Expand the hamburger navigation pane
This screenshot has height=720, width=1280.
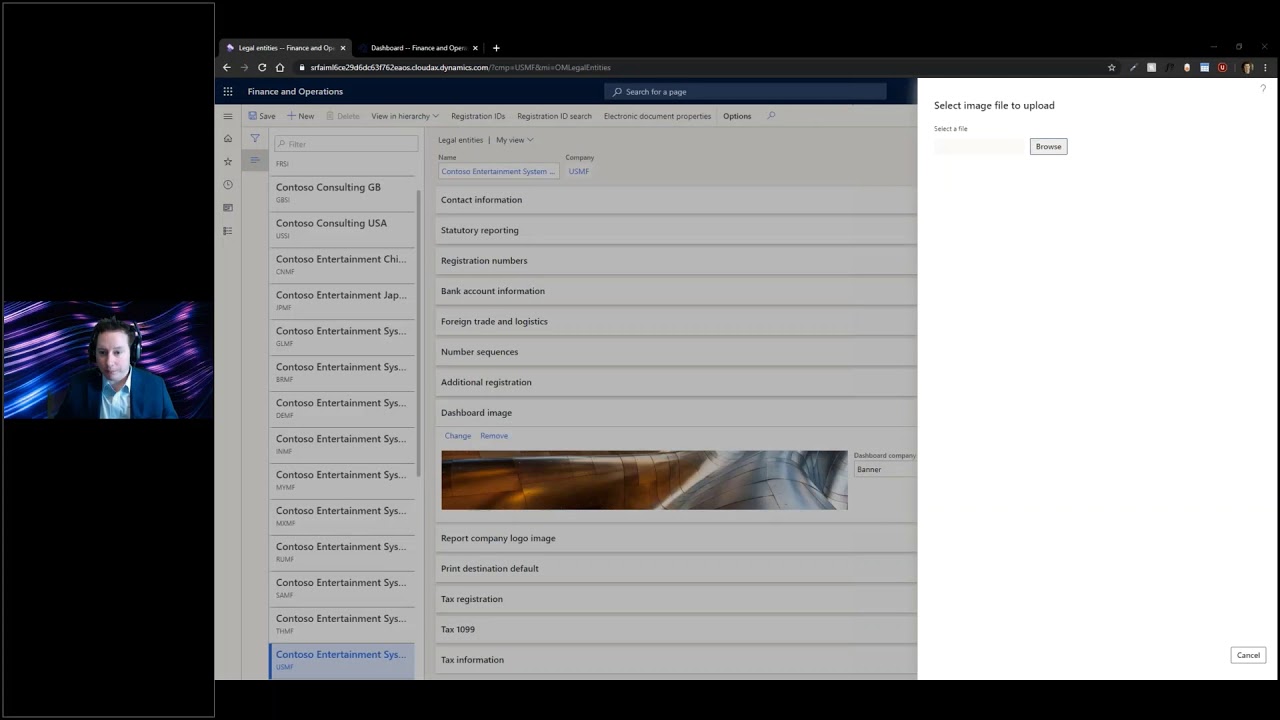(x=228, y=116)
